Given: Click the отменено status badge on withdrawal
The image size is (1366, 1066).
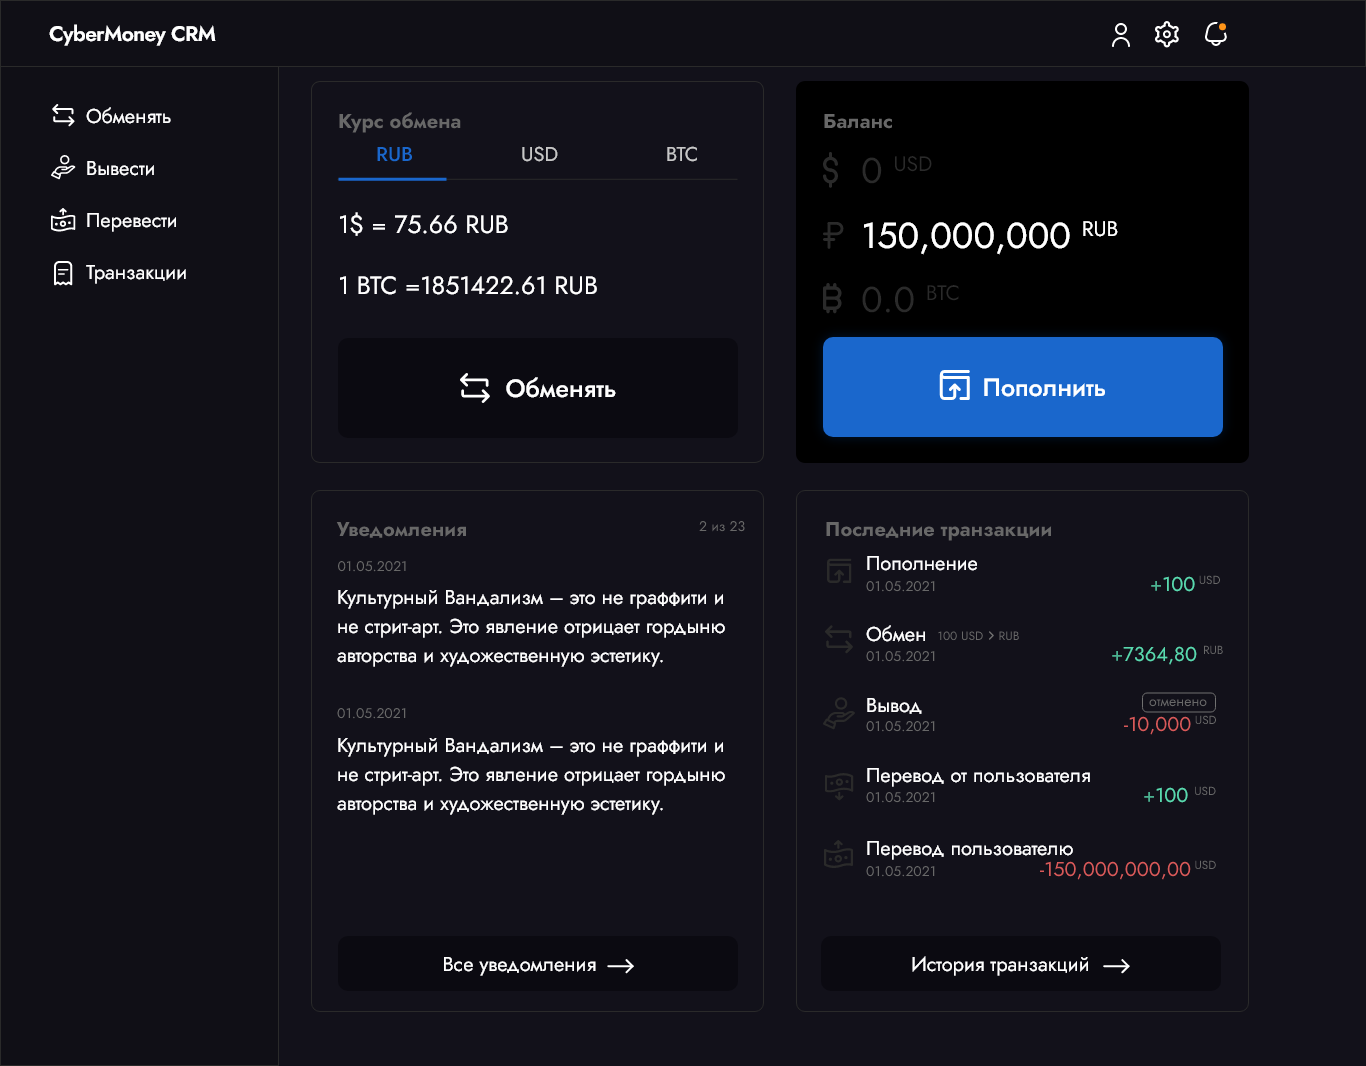Looking at the screenshot, I should (x=1178, y=701).
